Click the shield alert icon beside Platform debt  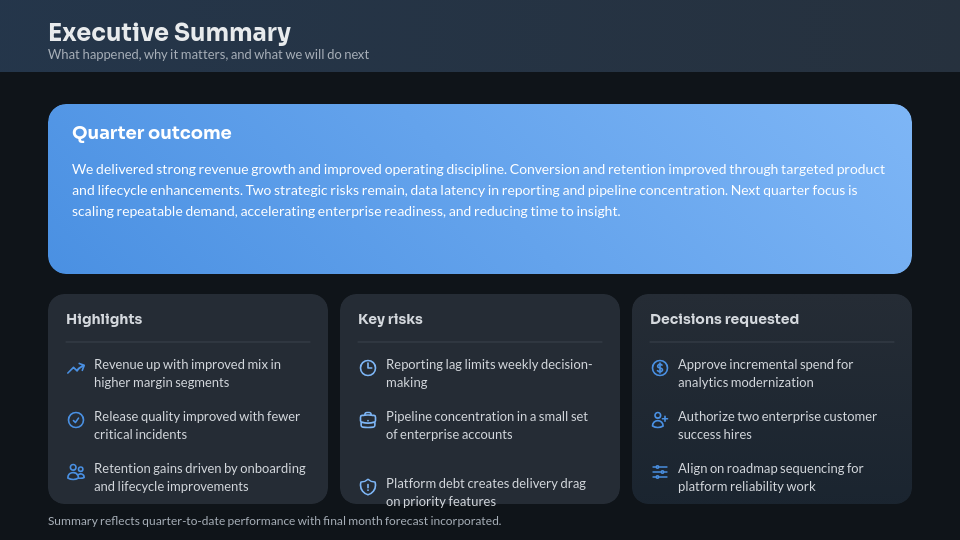[367, 487]
